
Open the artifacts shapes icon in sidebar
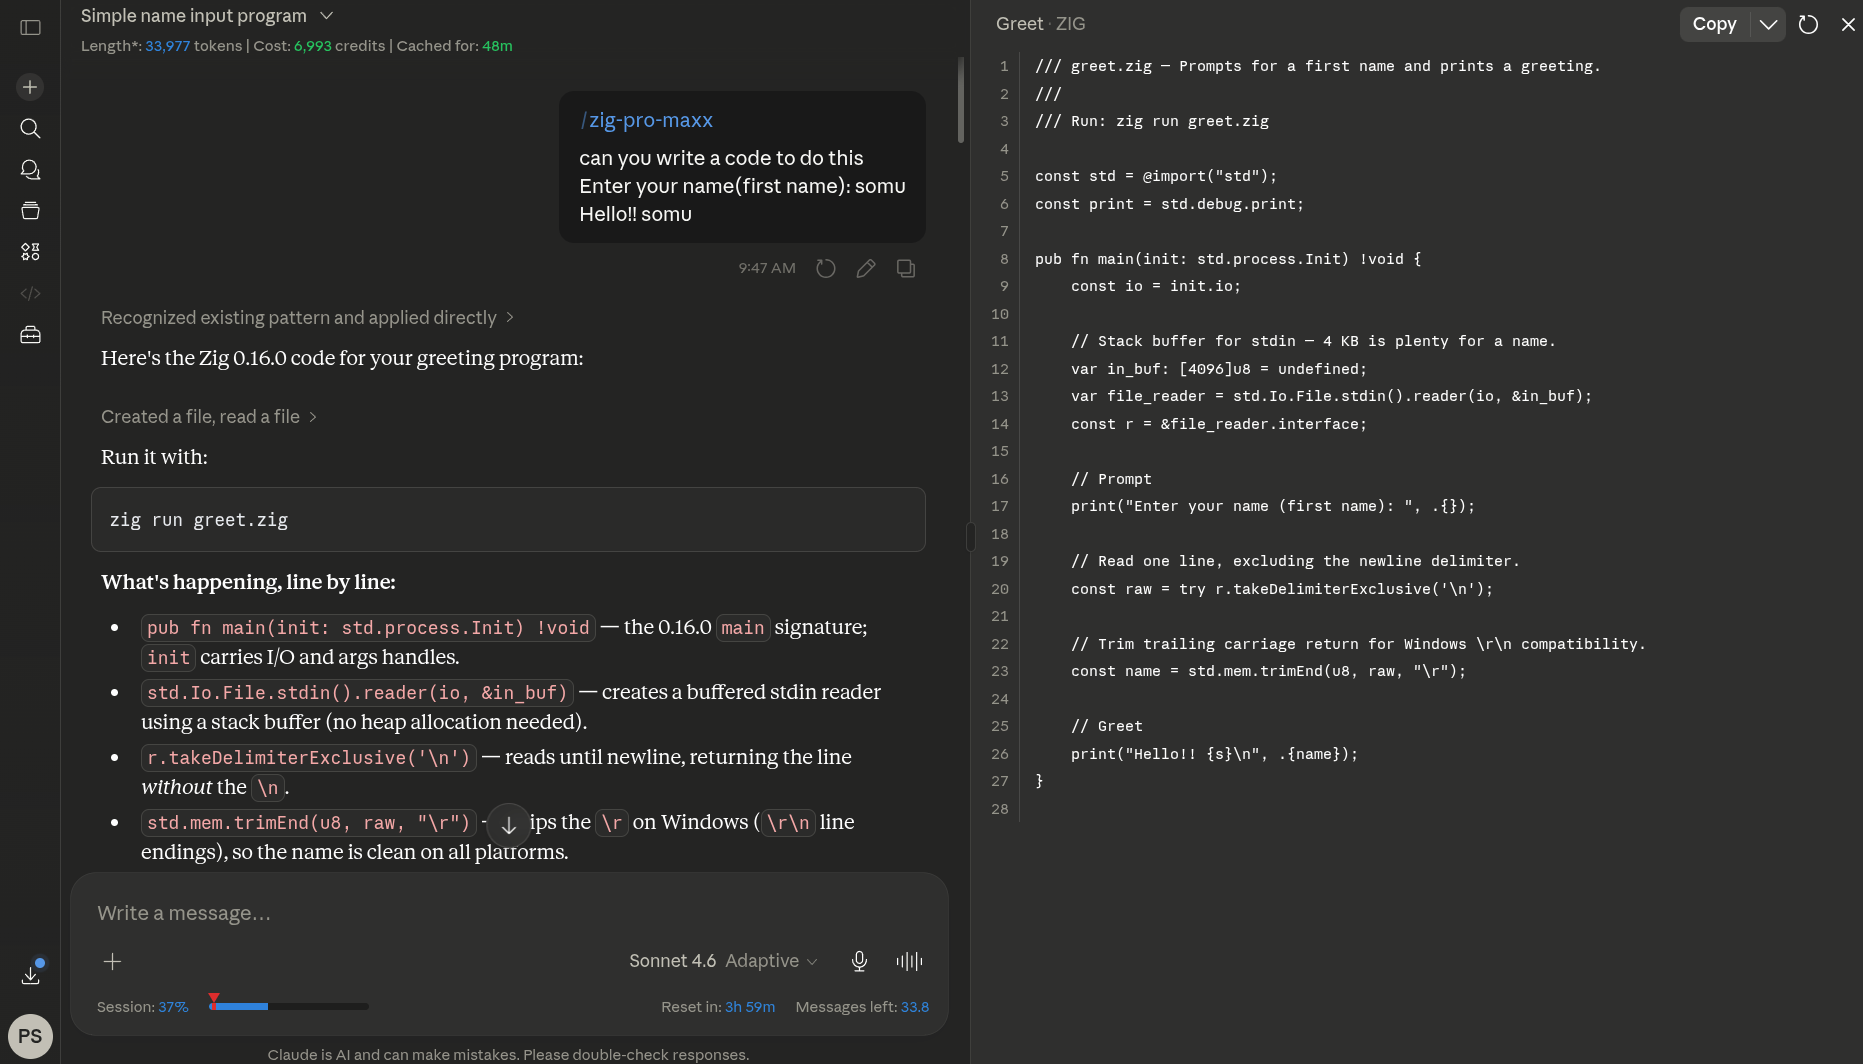click(30, 252)
